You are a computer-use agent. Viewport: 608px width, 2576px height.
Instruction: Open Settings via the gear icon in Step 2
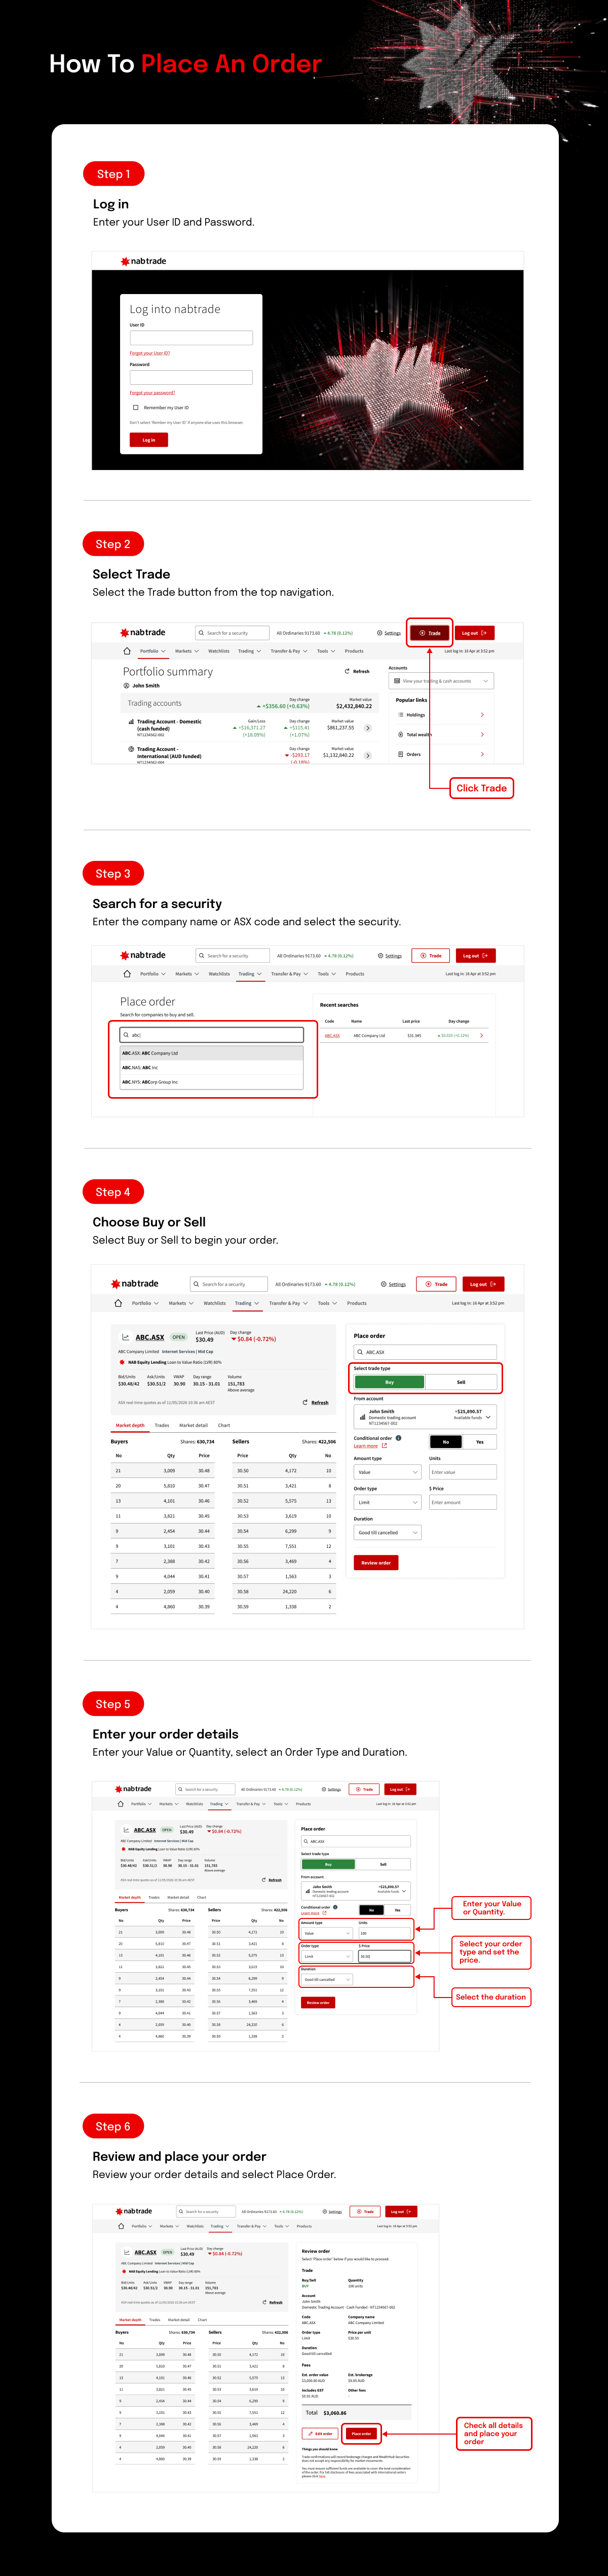[380, 633]
